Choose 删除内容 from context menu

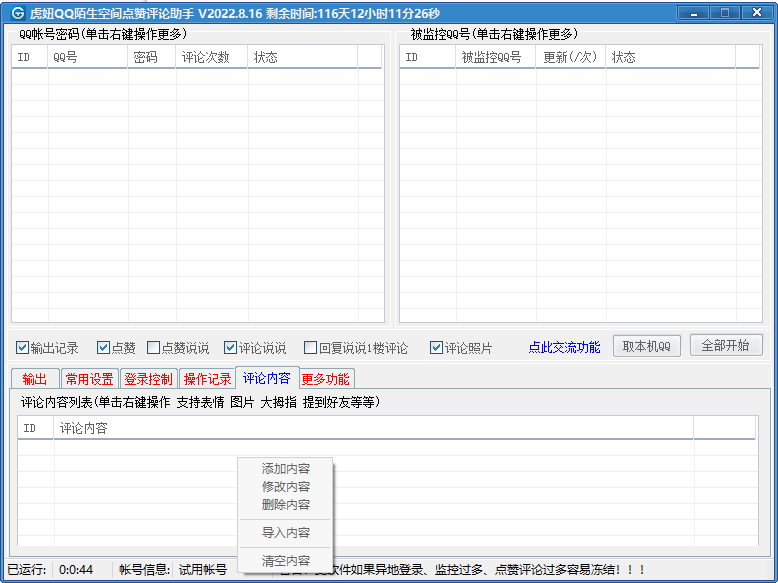point(286,505)
